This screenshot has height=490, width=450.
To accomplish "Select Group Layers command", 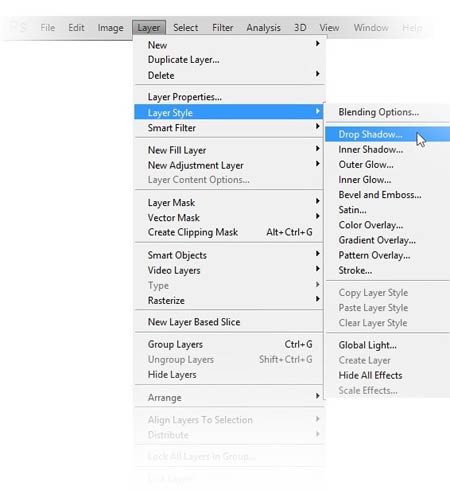I will [229, 344].
